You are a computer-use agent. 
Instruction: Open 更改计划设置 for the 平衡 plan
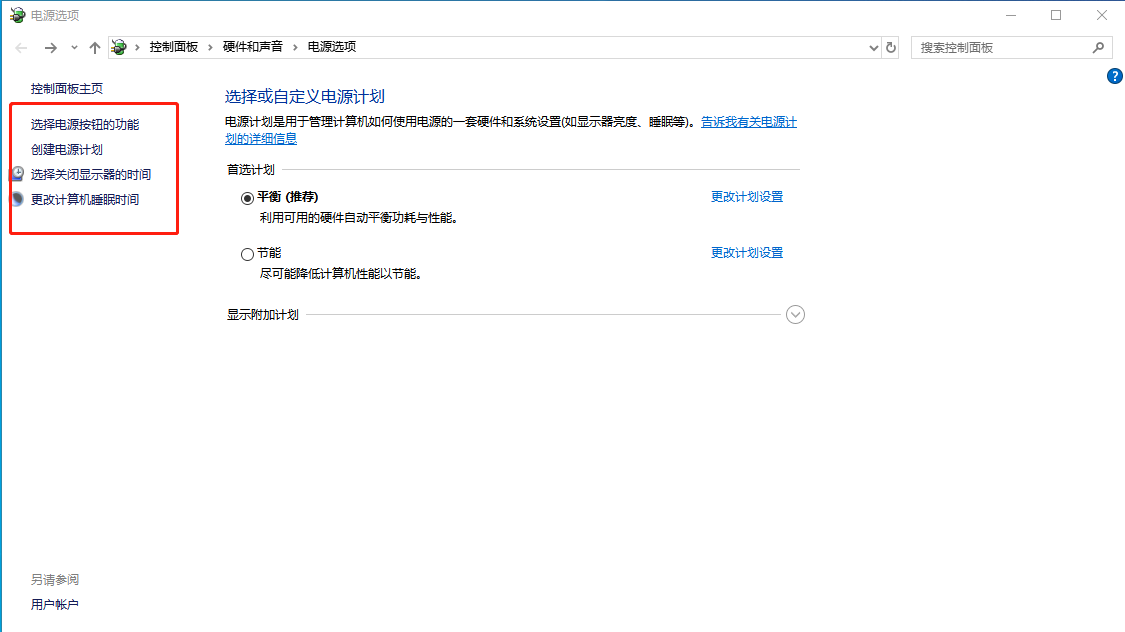(747, 197)
